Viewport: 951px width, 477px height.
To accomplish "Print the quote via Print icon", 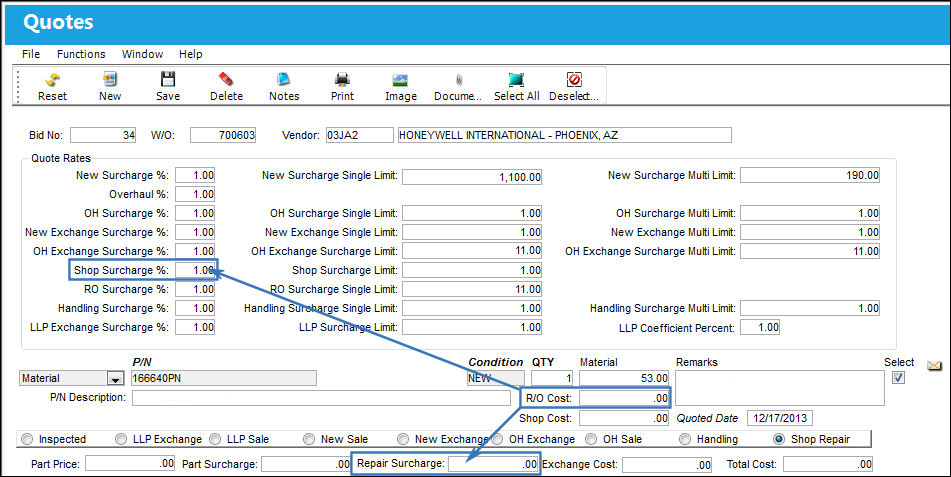I will coord(342,80).
